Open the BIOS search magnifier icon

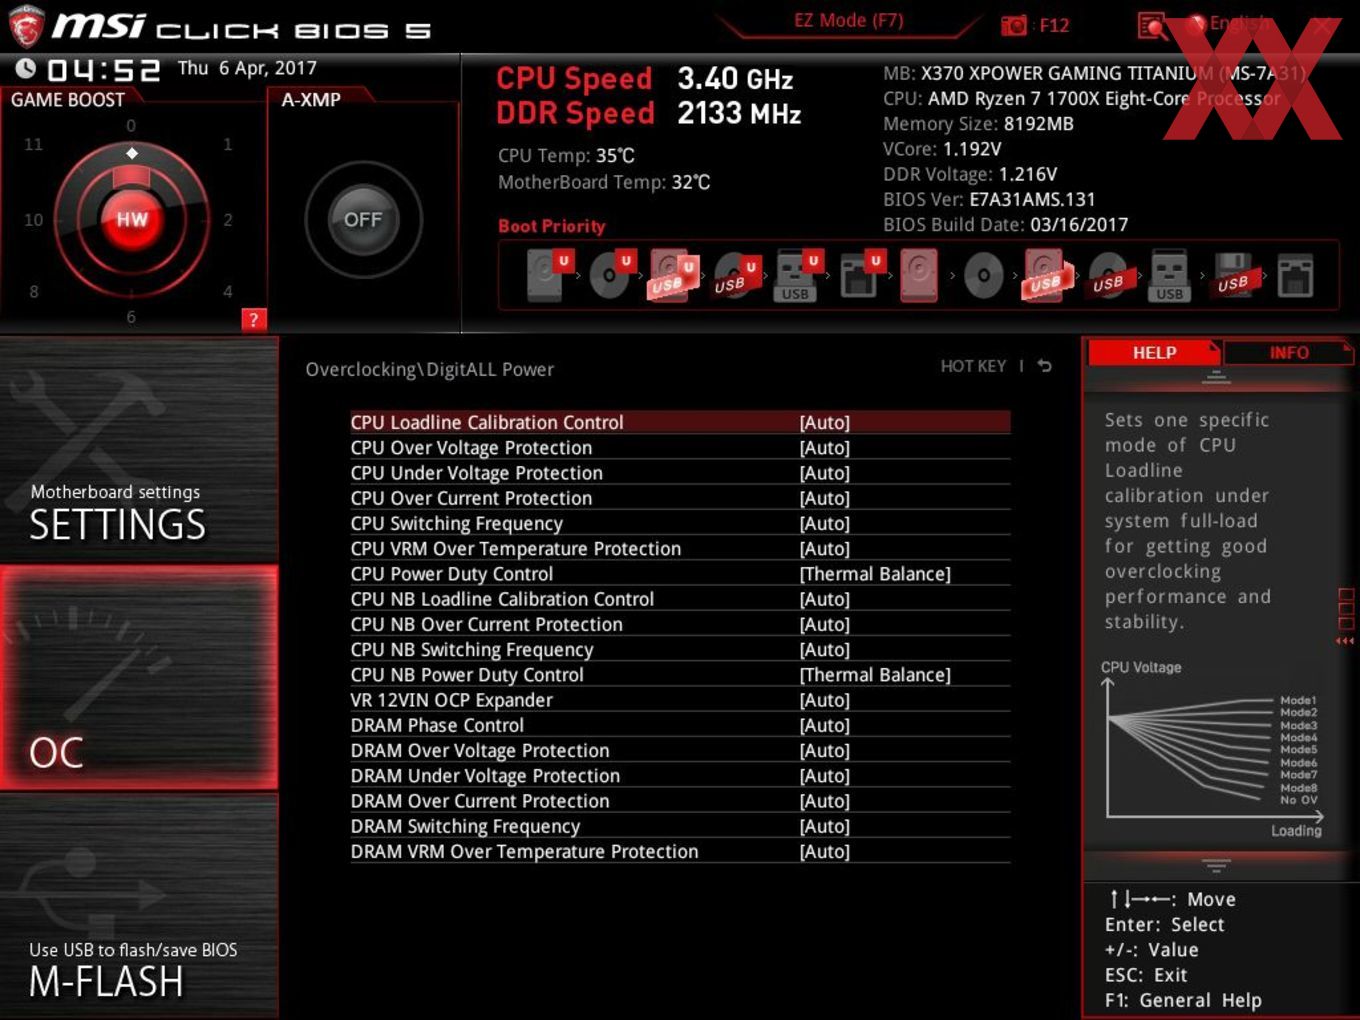1152,25
